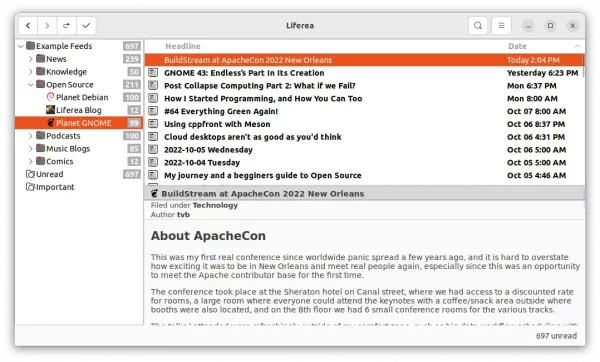Expand the News folder
This screenshot has height=362, width=600.
coord(31,59)
